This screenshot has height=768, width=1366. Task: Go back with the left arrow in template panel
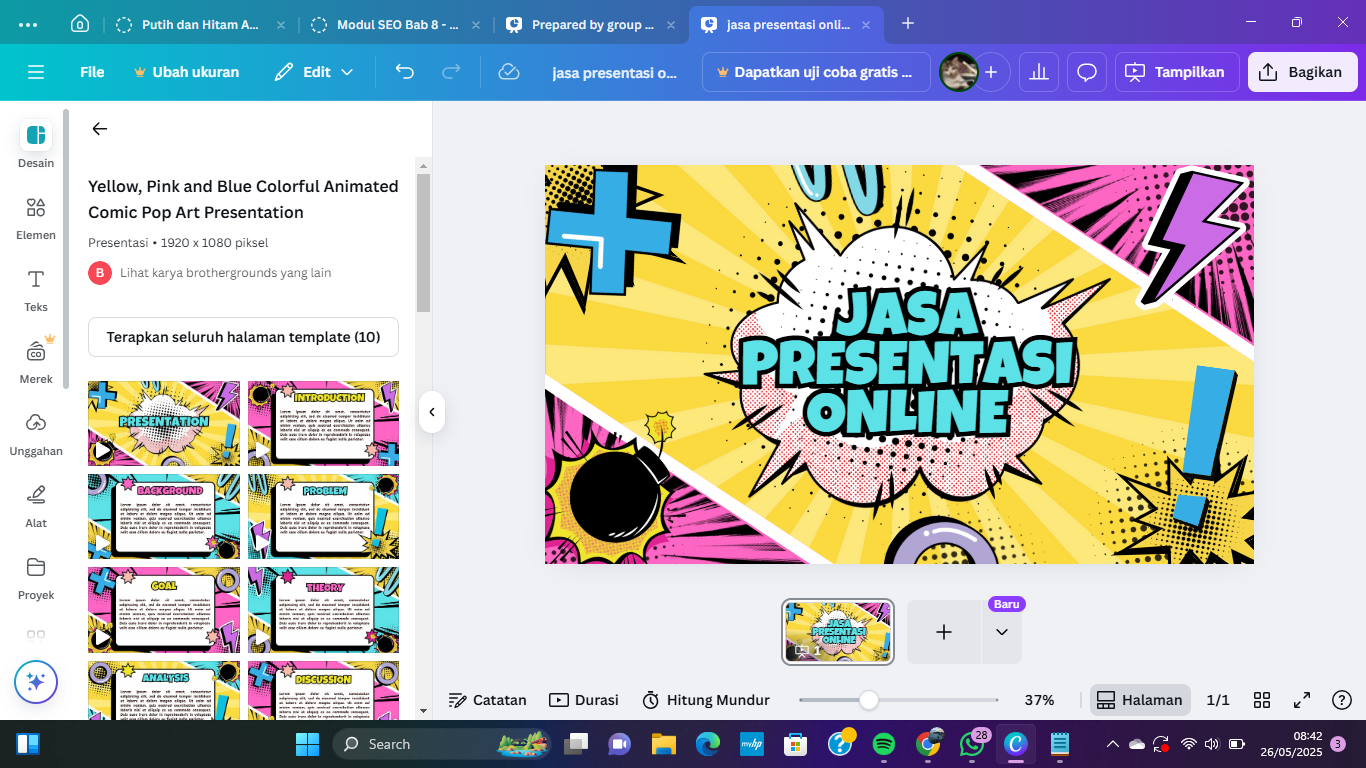(99, 129)
